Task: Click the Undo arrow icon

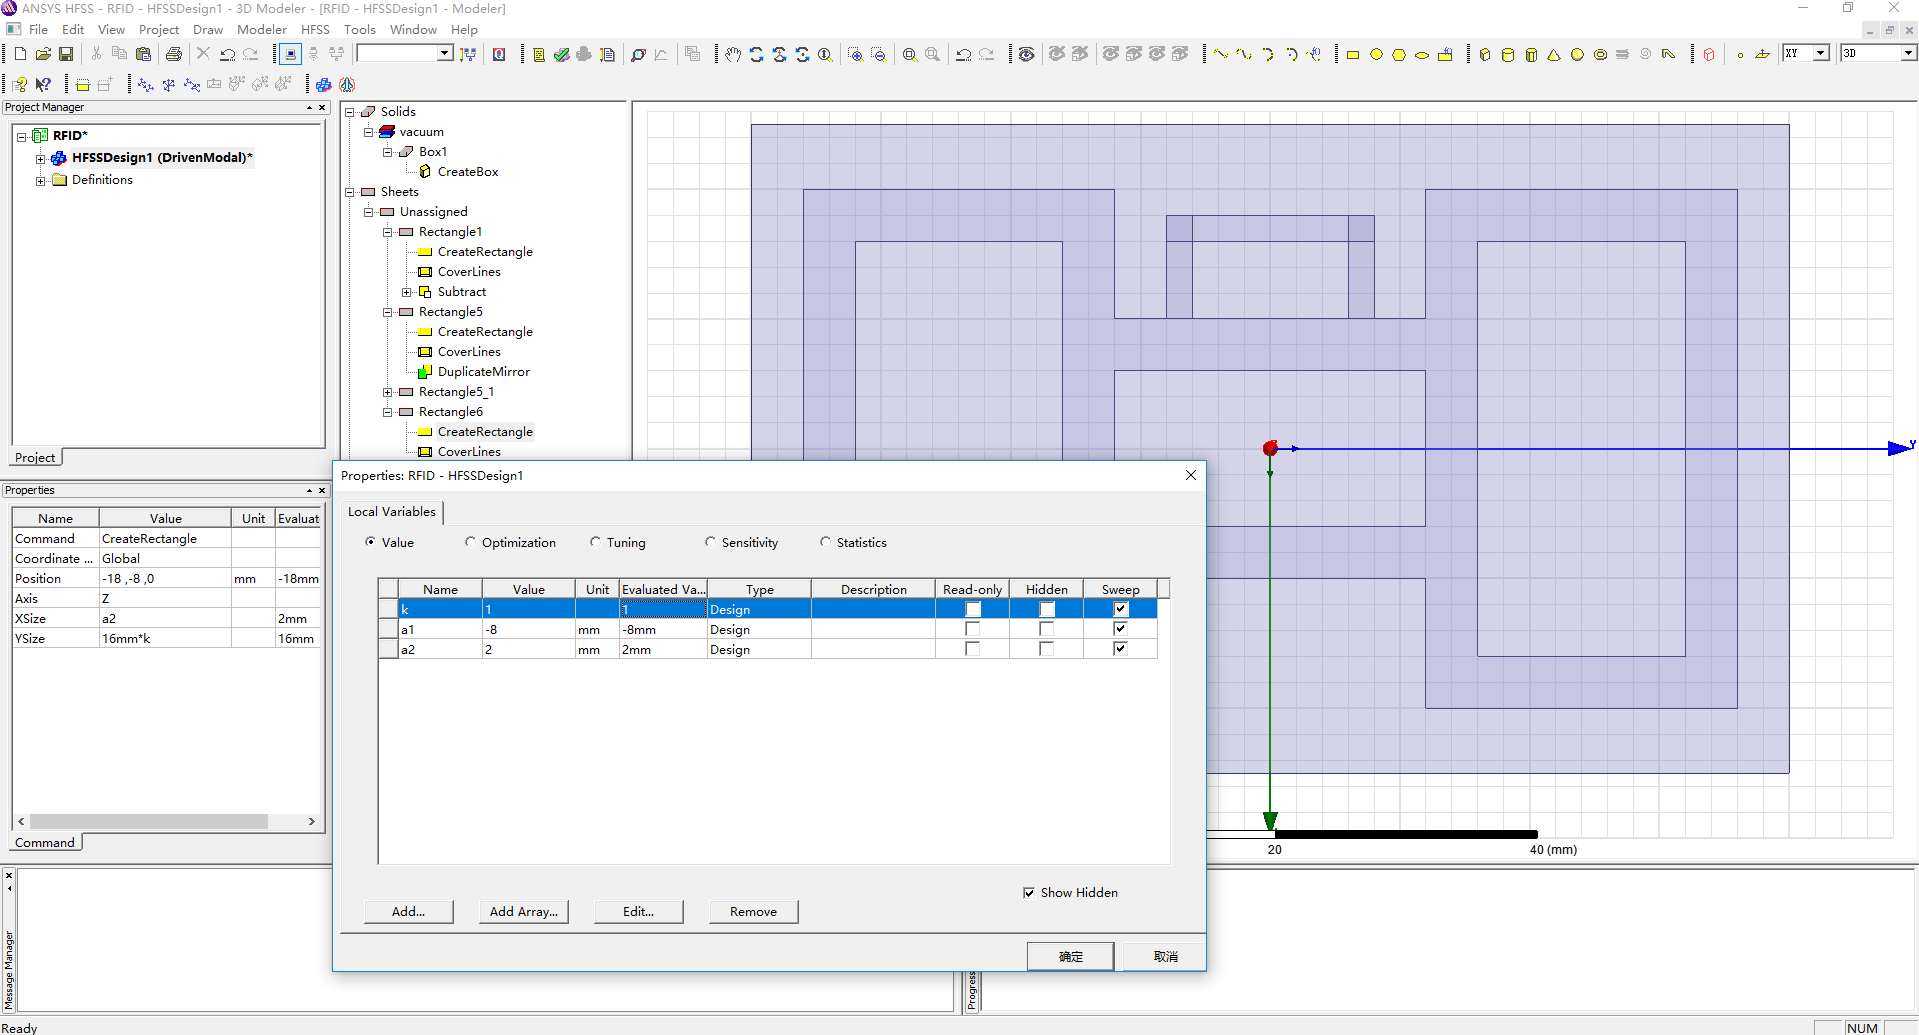Action: 228,54
